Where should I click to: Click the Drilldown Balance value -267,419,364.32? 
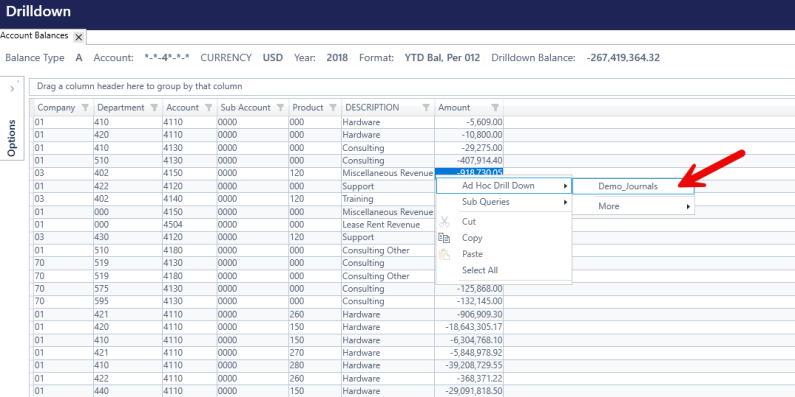(x=623, y=58)
